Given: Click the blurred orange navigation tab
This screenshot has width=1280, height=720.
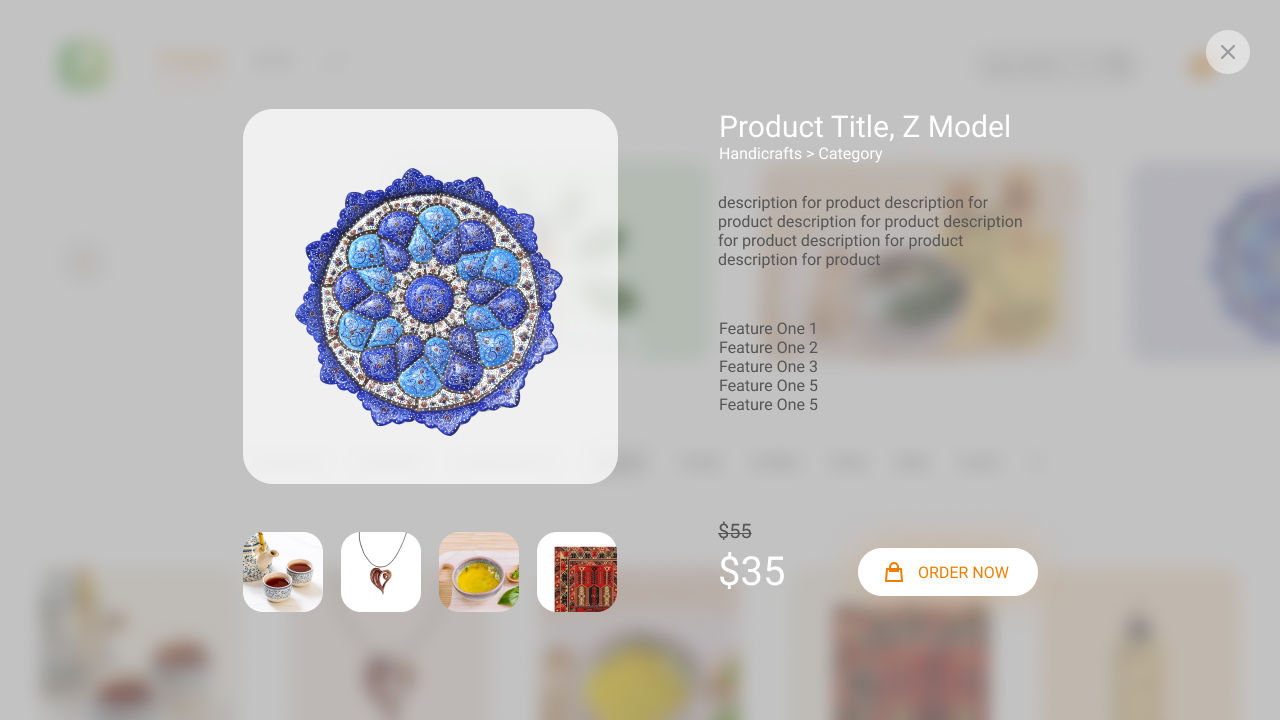Looking at the screenshot, I should point(190,63).
